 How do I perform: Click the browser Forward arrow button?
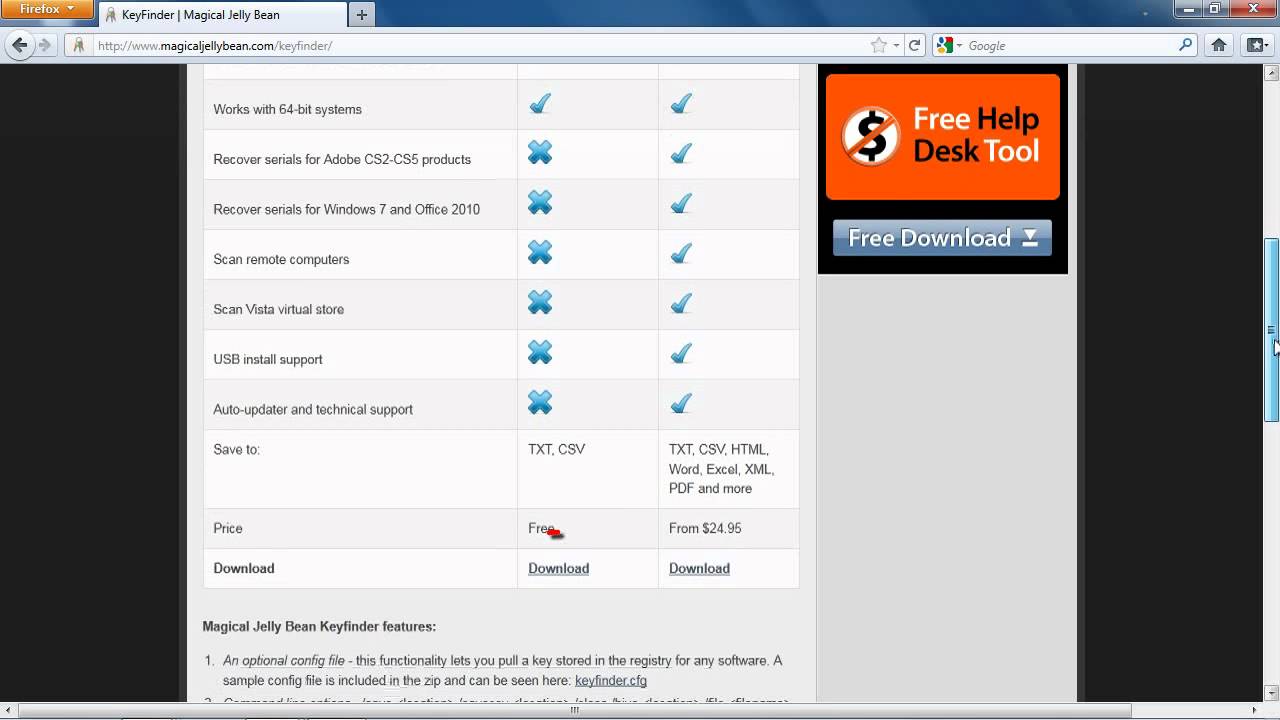(x=44, y=45)
